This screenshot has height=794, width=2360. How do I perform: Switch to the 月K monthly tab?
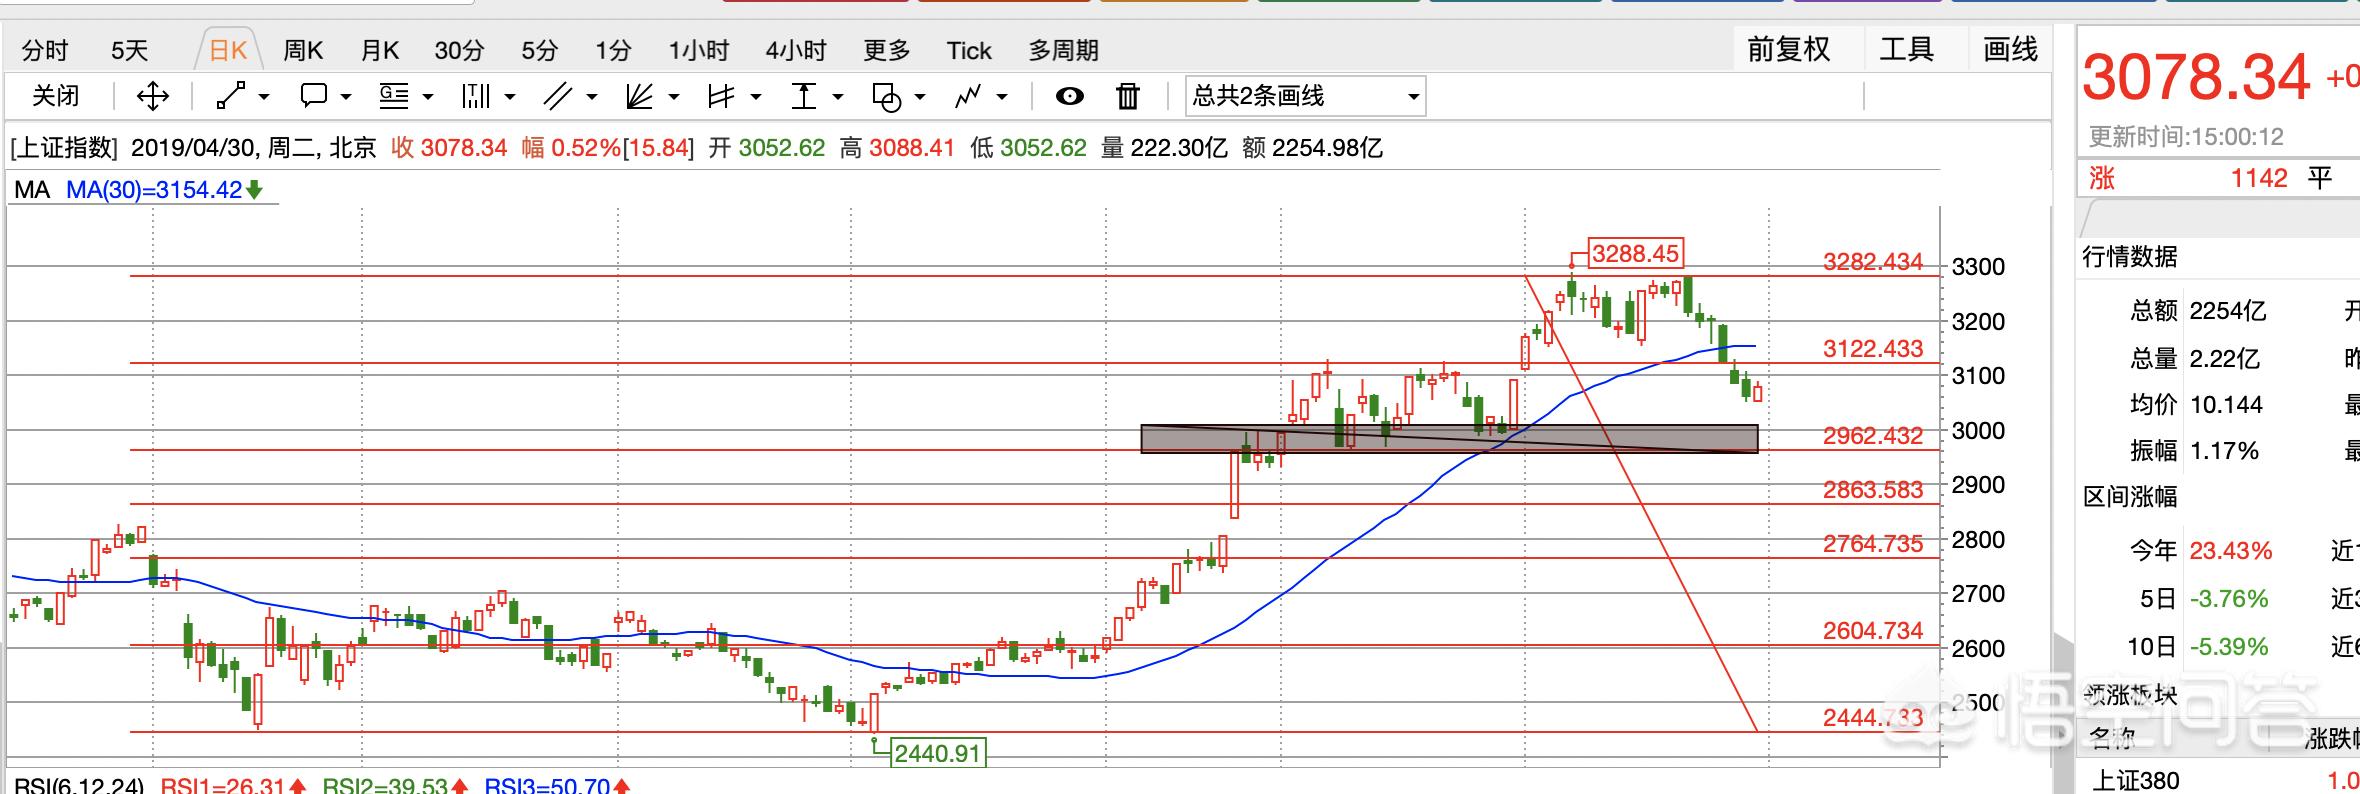click(x=380, y=50)
